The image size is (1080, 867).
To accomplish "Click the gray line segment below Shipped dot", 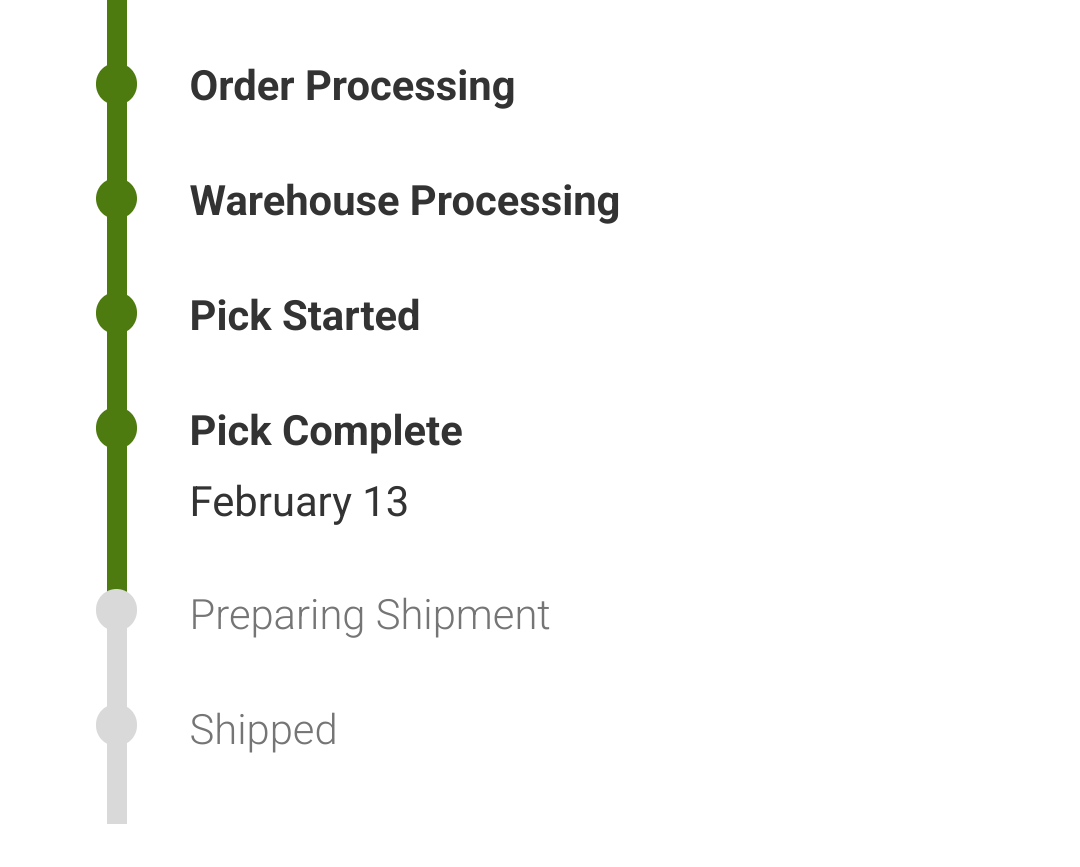I will pos(116,784).
